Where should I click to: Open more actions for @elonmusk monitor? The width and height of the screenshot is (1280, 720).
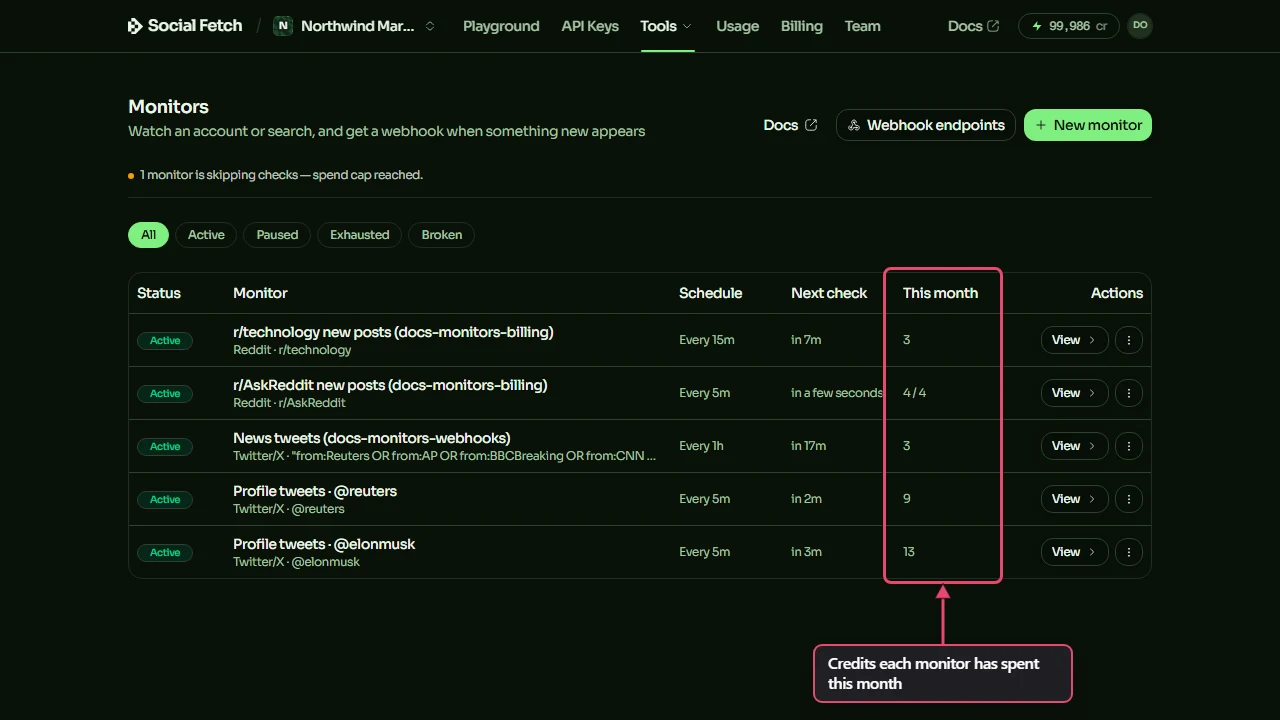(x=1129, y=552)
